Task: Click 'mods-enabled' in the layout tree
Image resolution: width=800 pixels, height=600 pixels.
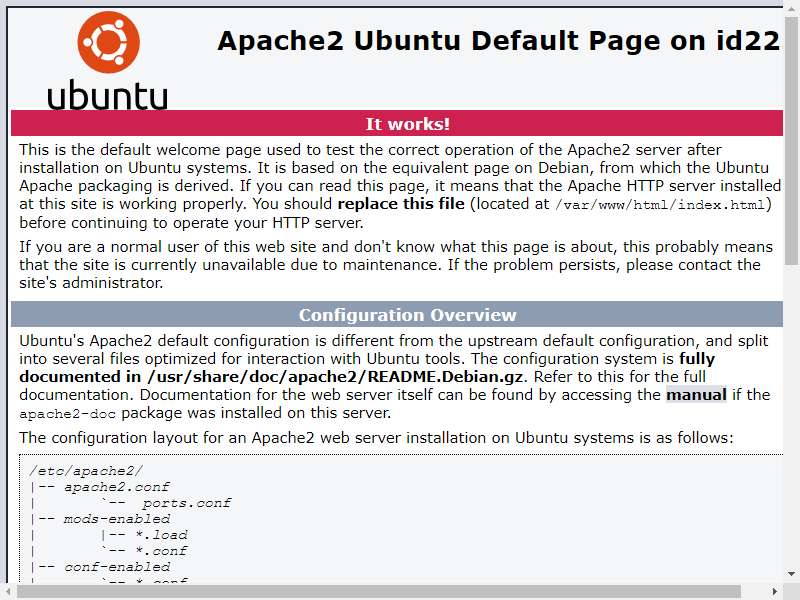Action: pos(116,519)
